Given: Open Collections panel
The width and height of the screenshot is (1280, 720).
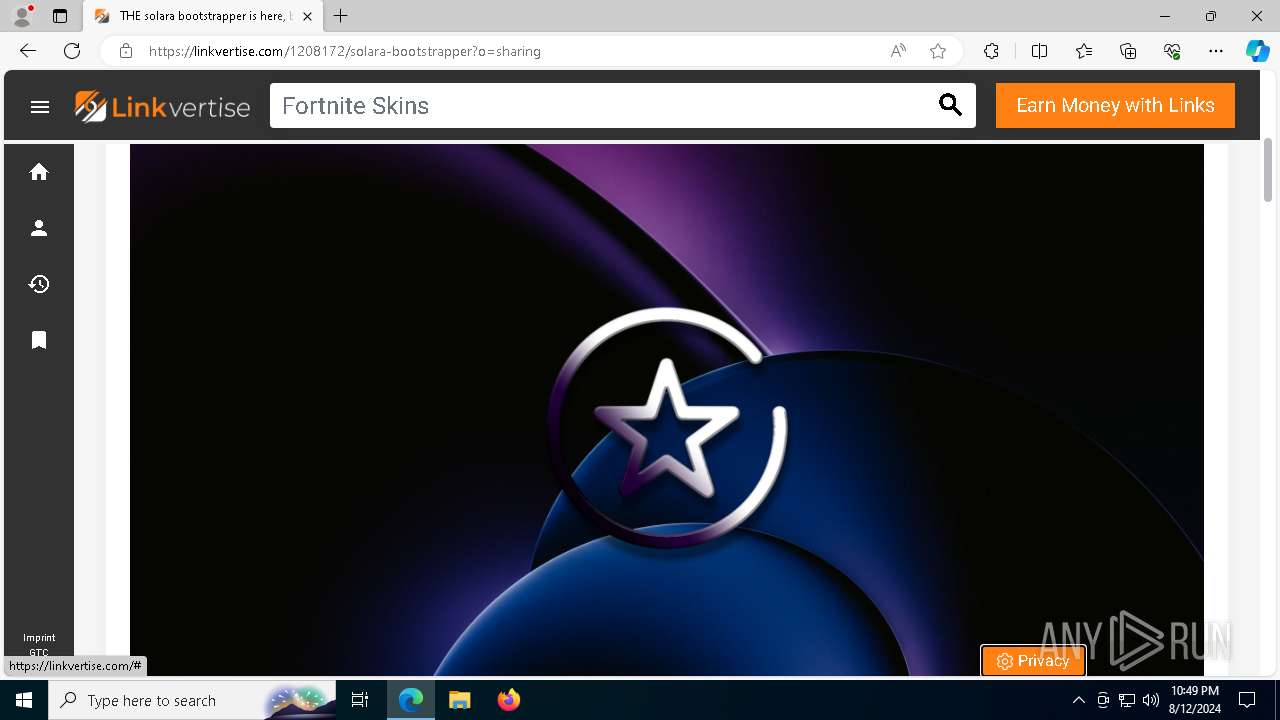Looking at the screenshot, I should [1128, 51].
